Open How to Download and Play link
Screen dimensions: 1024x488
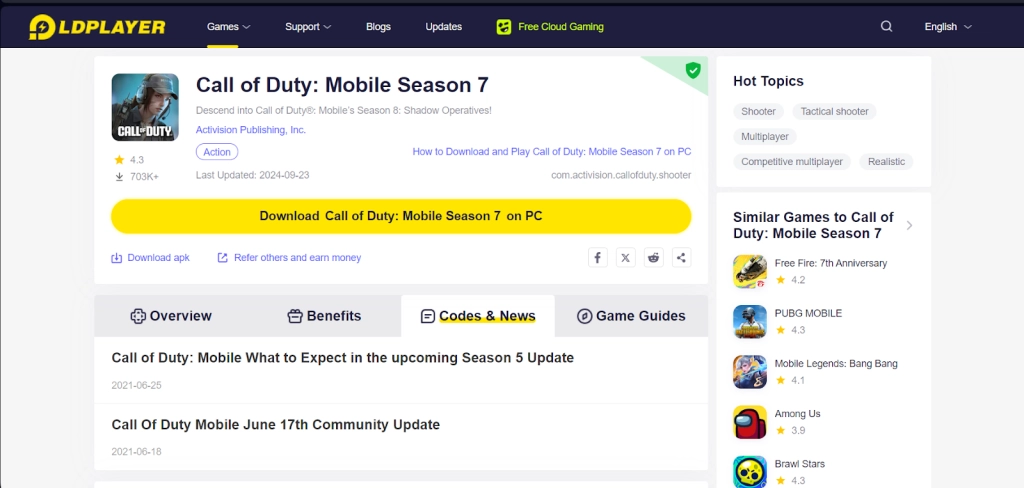point(552,152)
